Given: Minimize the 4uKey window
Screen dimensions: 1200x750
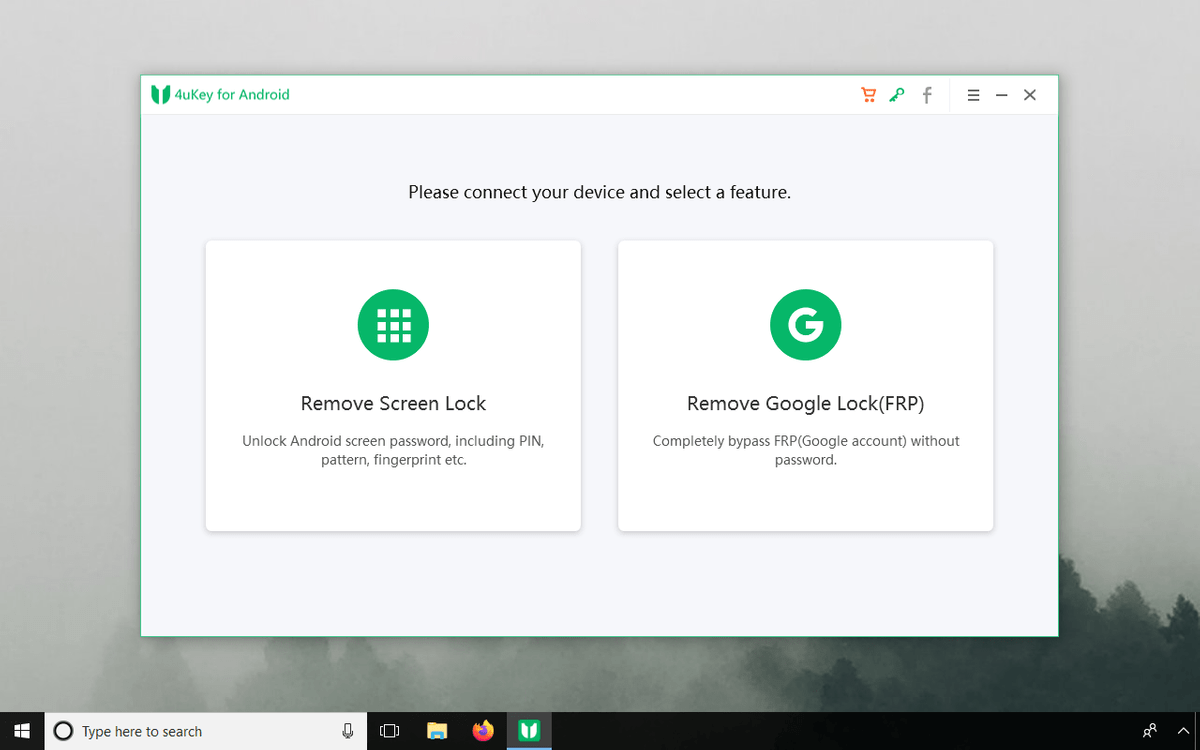Looking at the screenshot, I should [x=1001, y=94].
